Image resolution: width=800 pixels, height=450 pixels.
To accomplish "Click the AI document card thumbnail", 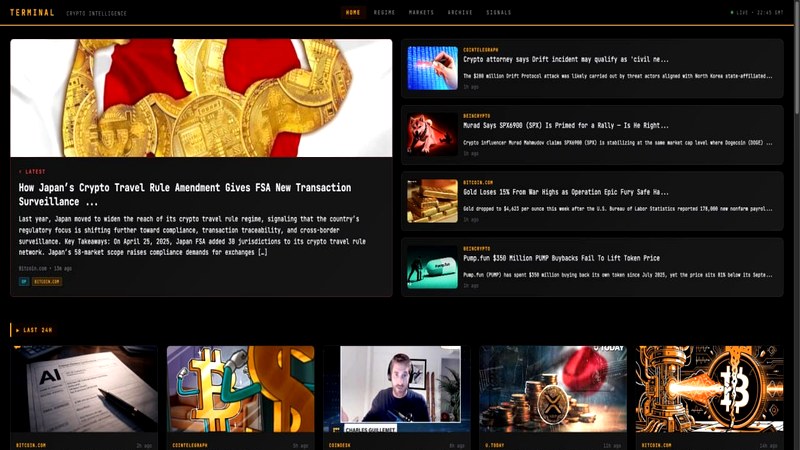I will (85, 389).
